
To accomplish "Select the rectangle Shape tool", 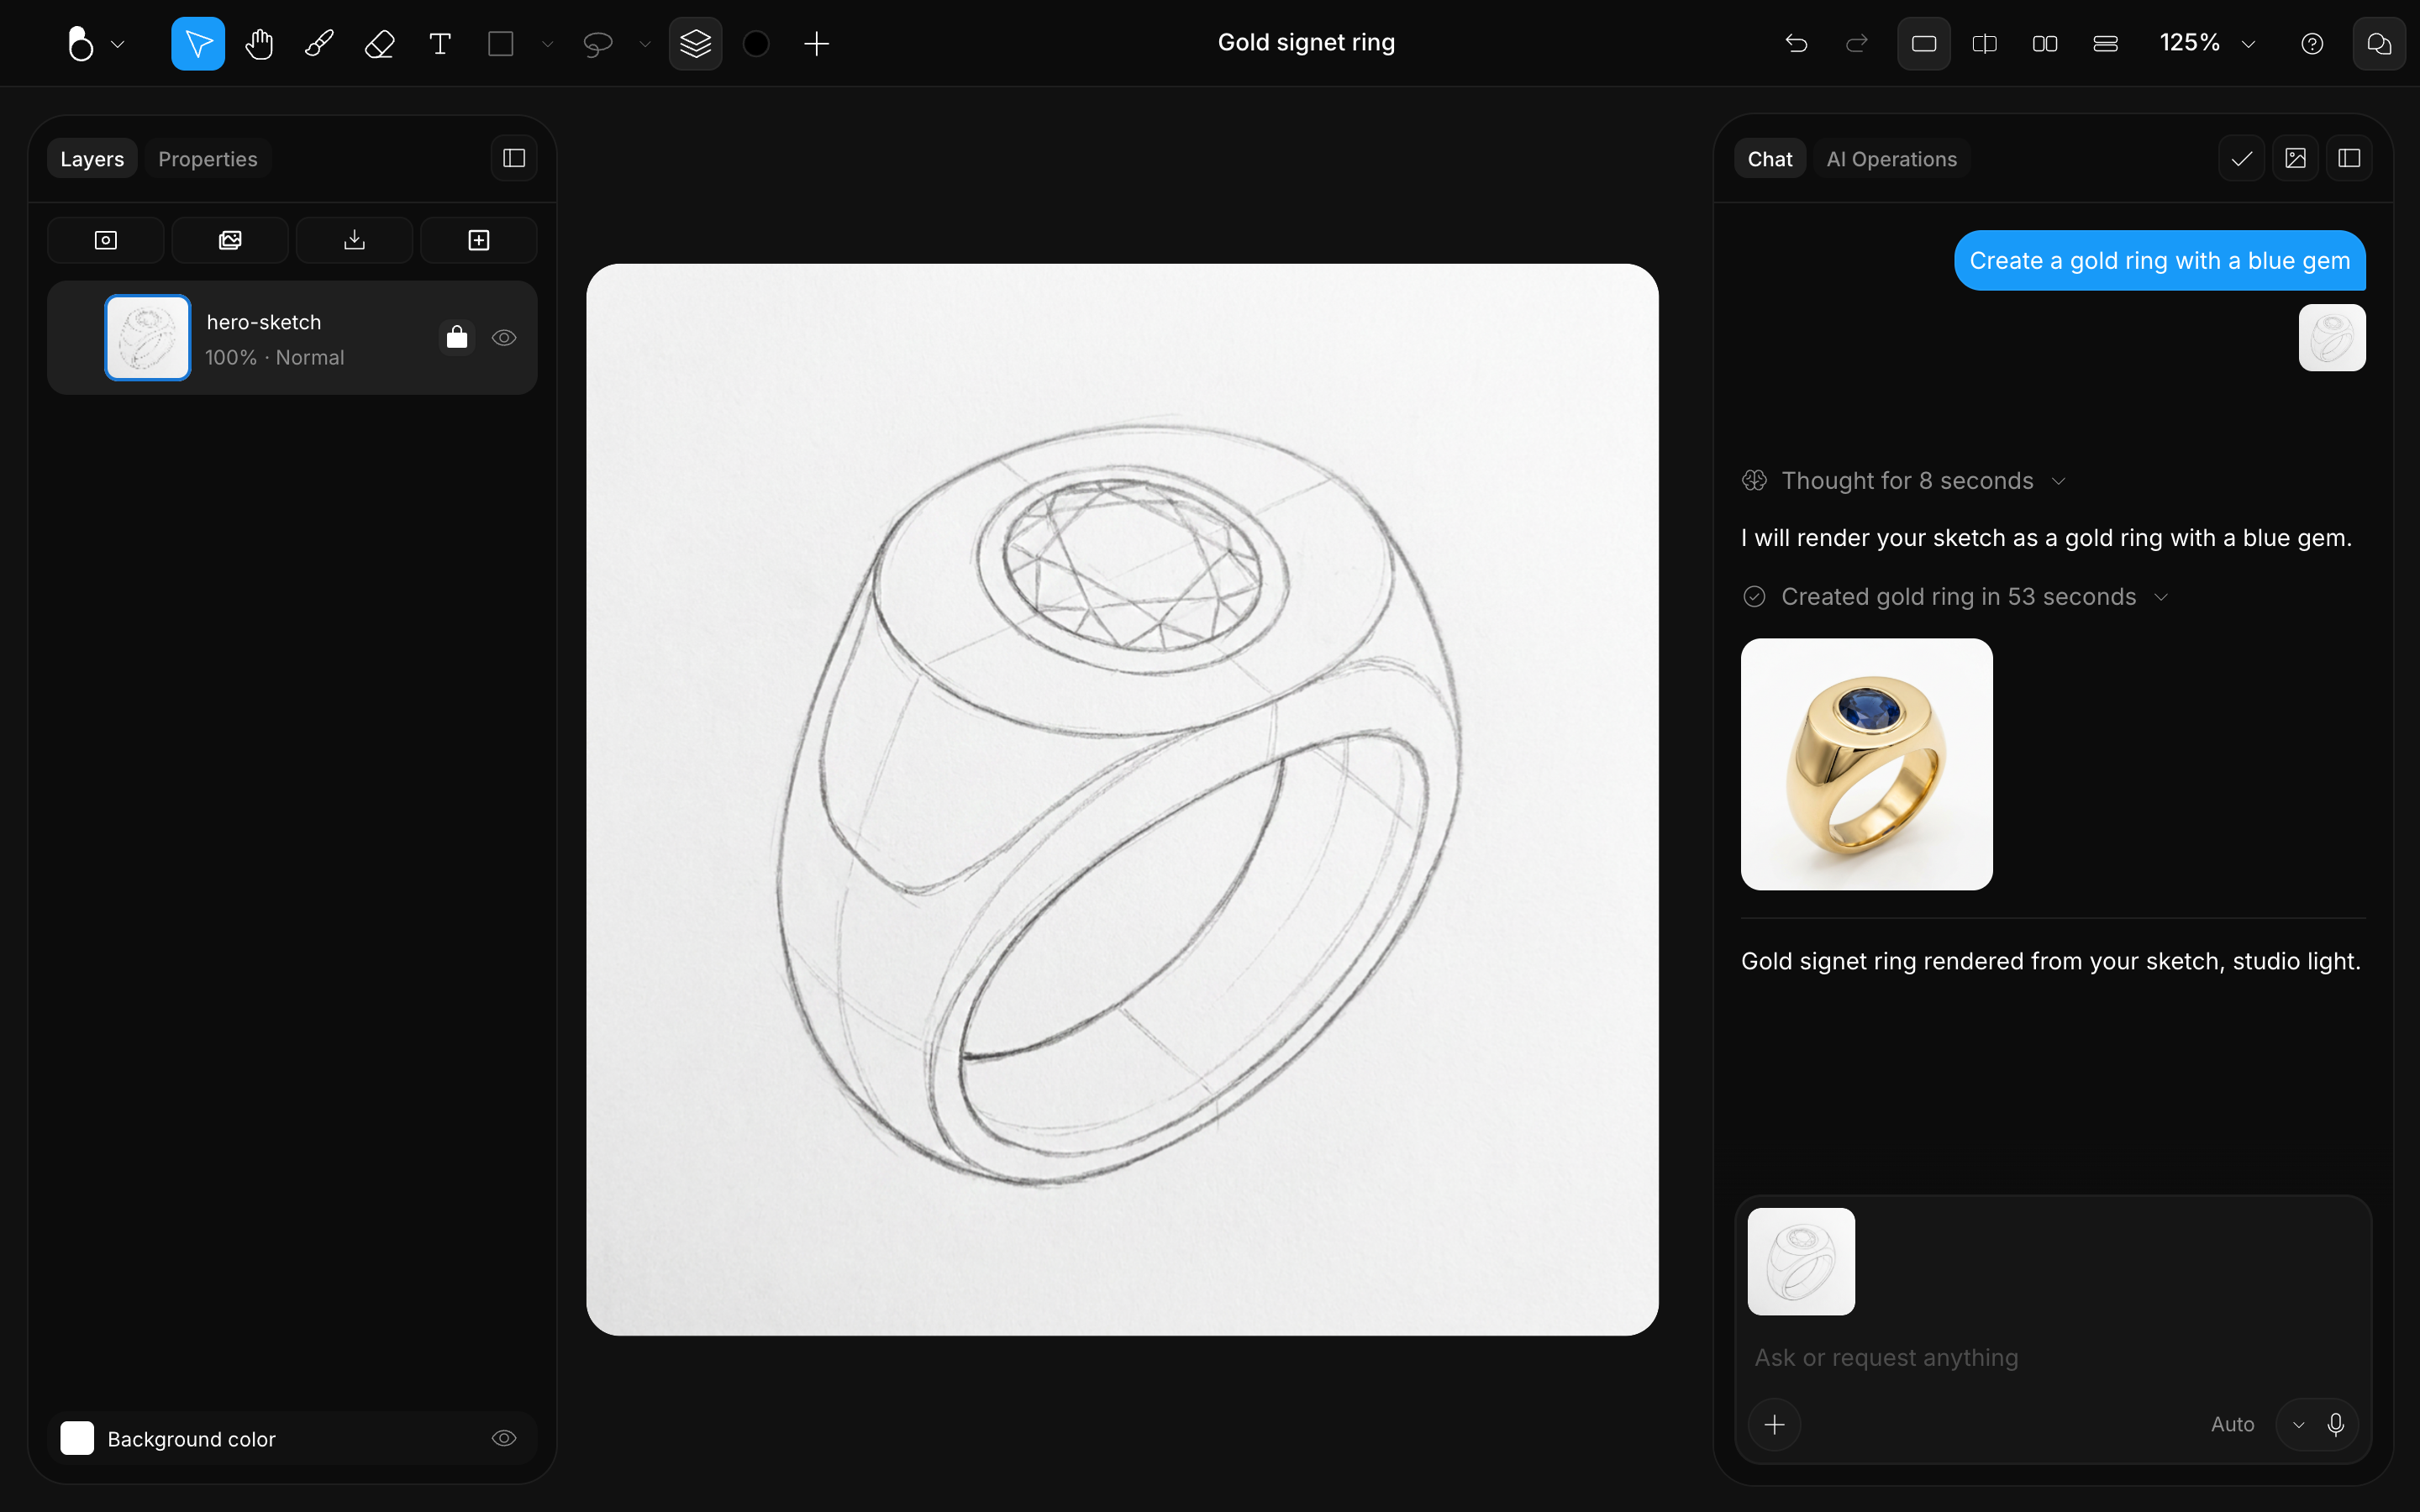I will 501,44.
